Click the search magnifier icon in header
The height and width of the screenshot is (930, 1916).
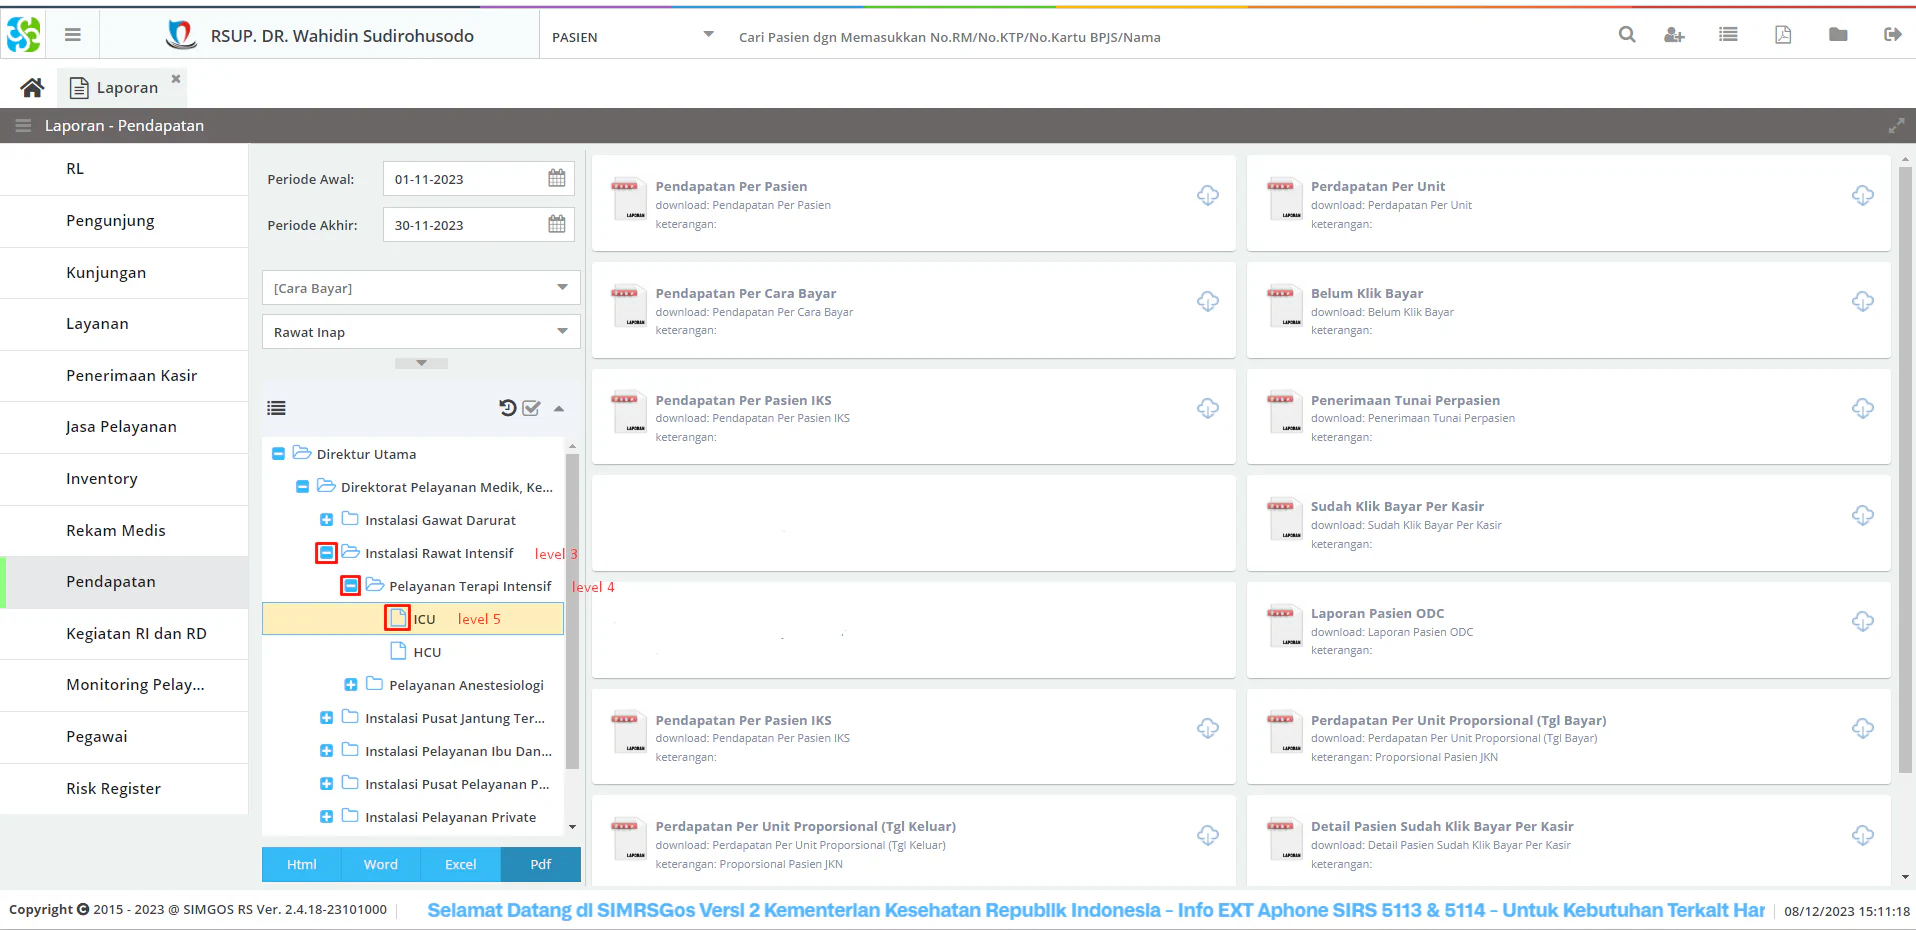point(1627,35)
